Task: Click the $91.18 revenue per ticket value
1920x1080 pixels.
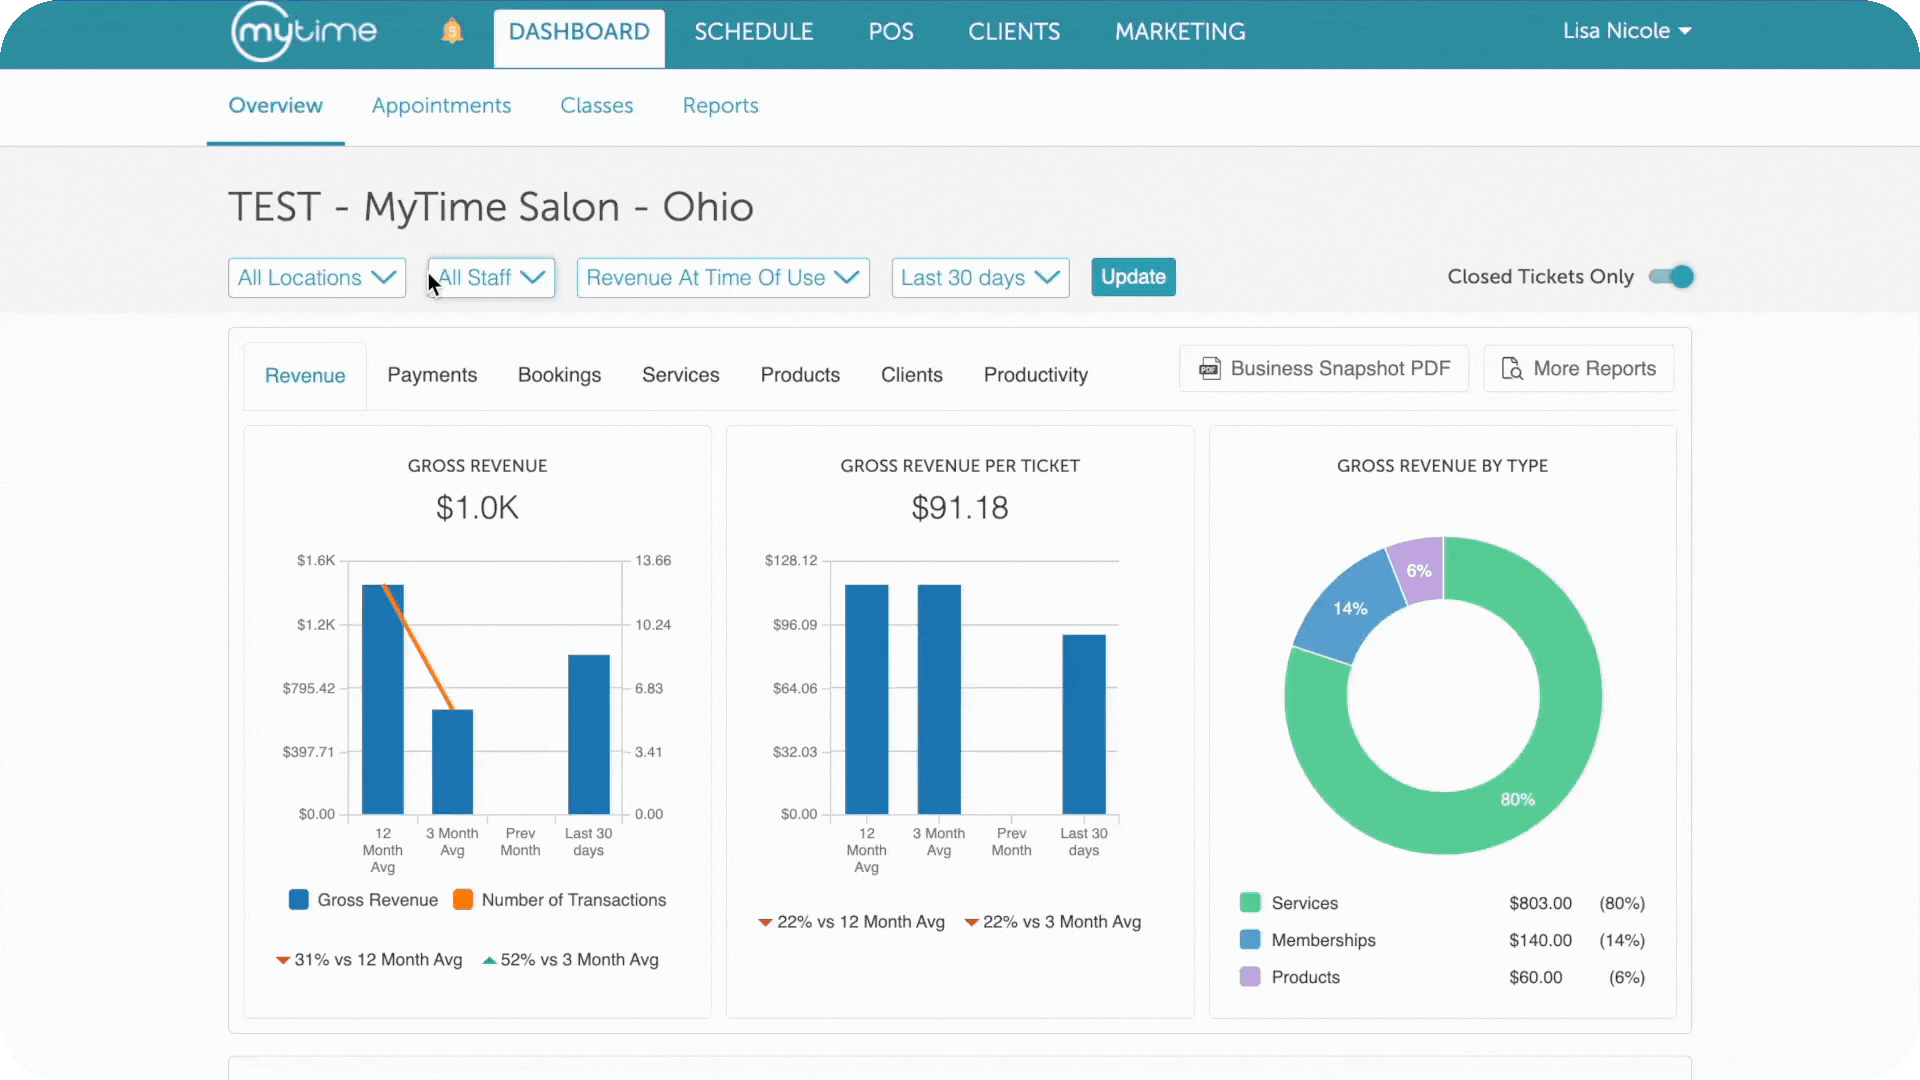Action: pos(960,508)
